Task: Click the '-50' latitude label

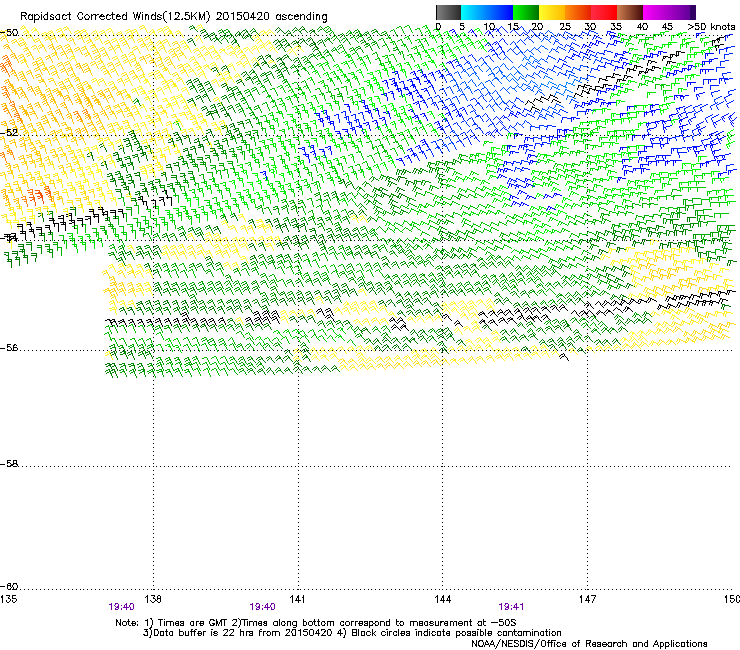Action: (9, 33)
